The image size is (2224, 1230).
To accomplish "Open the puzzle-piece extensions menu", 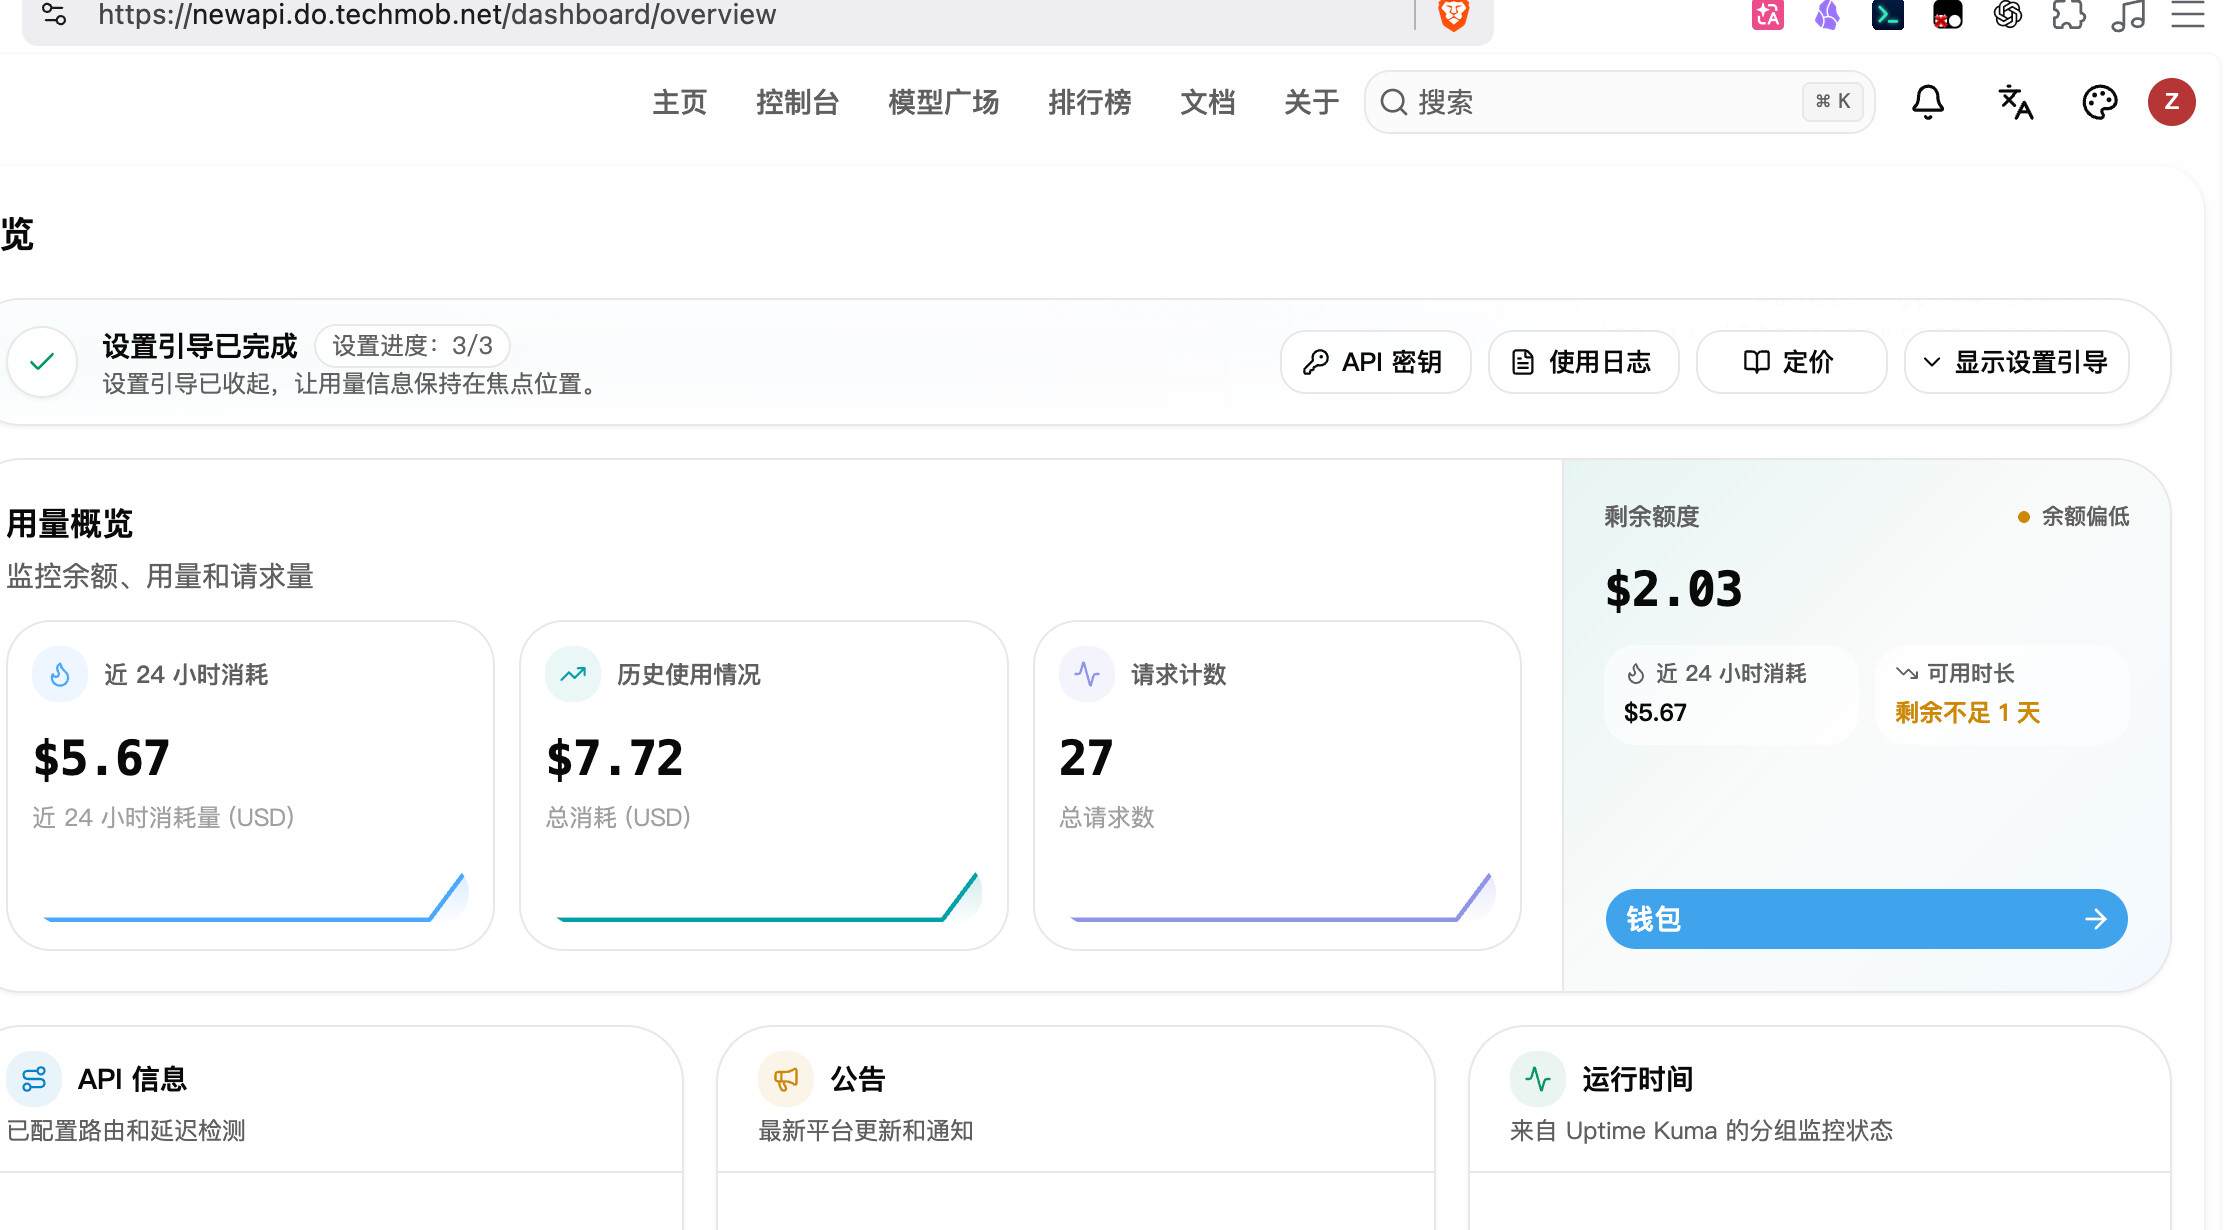I will [2068, 15].
